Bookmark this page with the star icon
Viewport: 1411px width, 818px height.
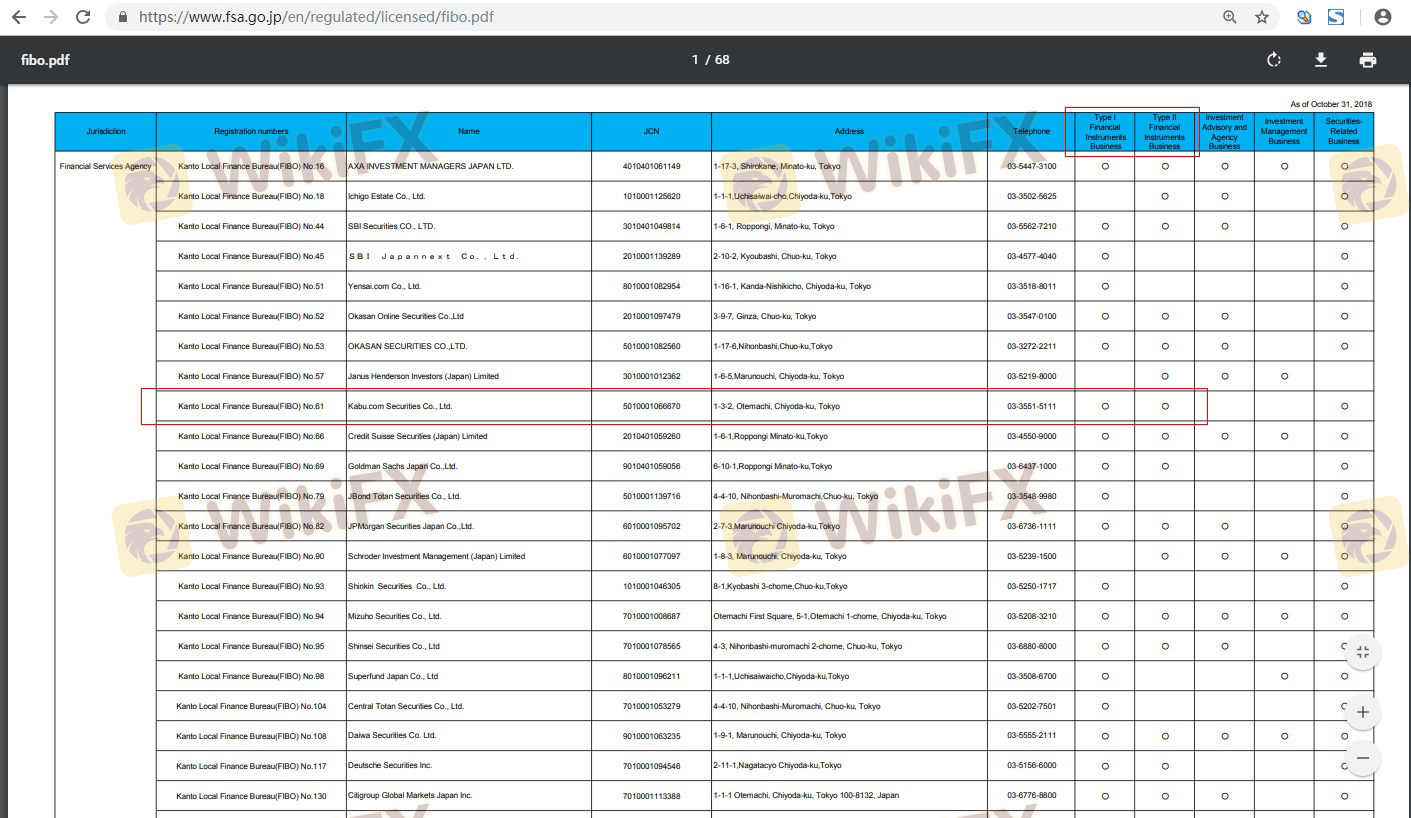click(x=1262, y=17)
